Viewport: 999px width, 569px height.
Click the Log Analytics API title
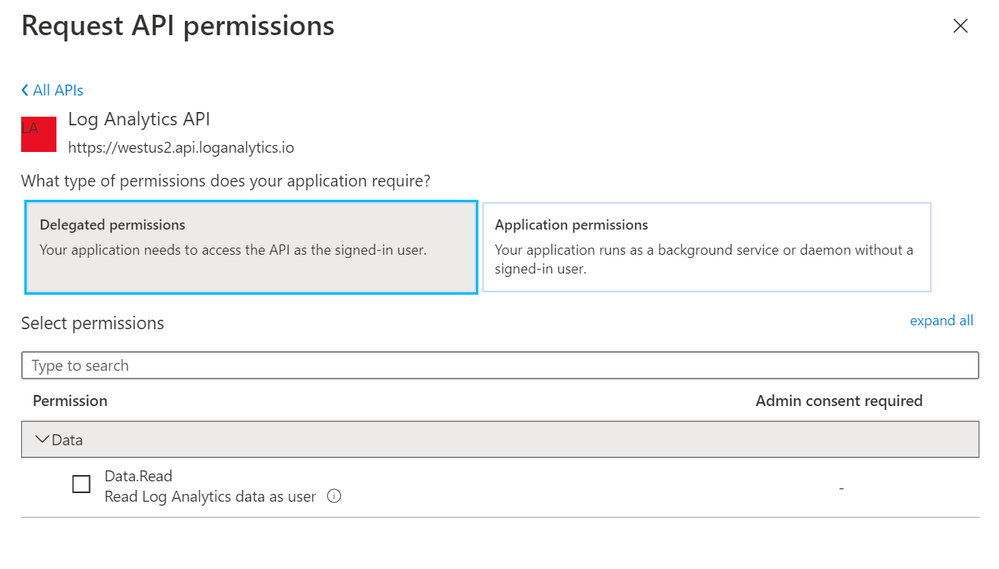click(139, 119)
